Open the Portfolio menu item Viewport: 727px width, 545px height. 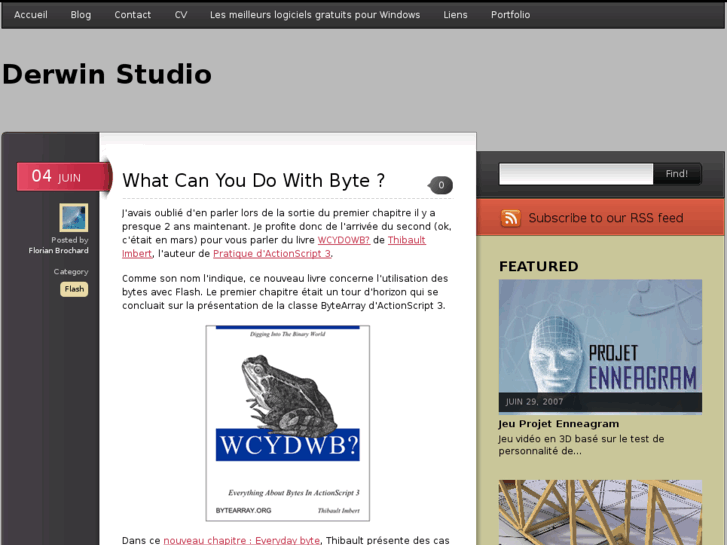click(x=510, y=15)
